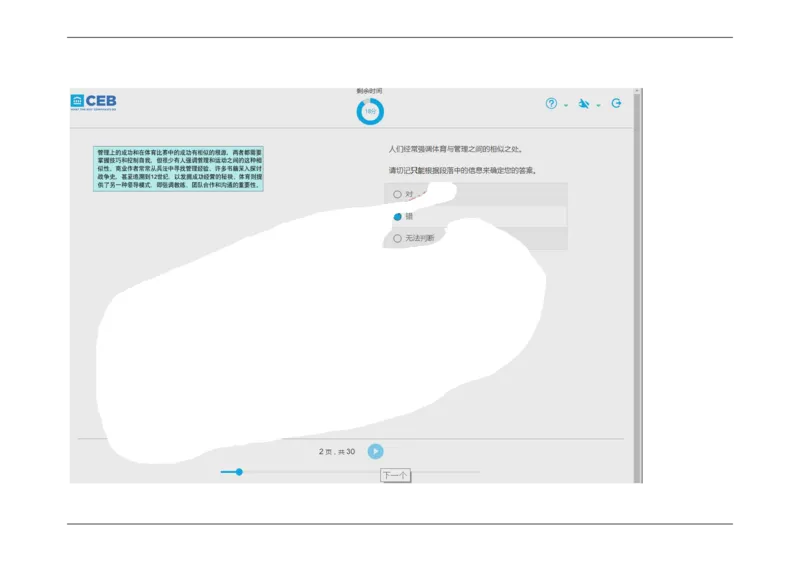Click the highlighted reading passage box
The image size is (800, 566).
178,169
